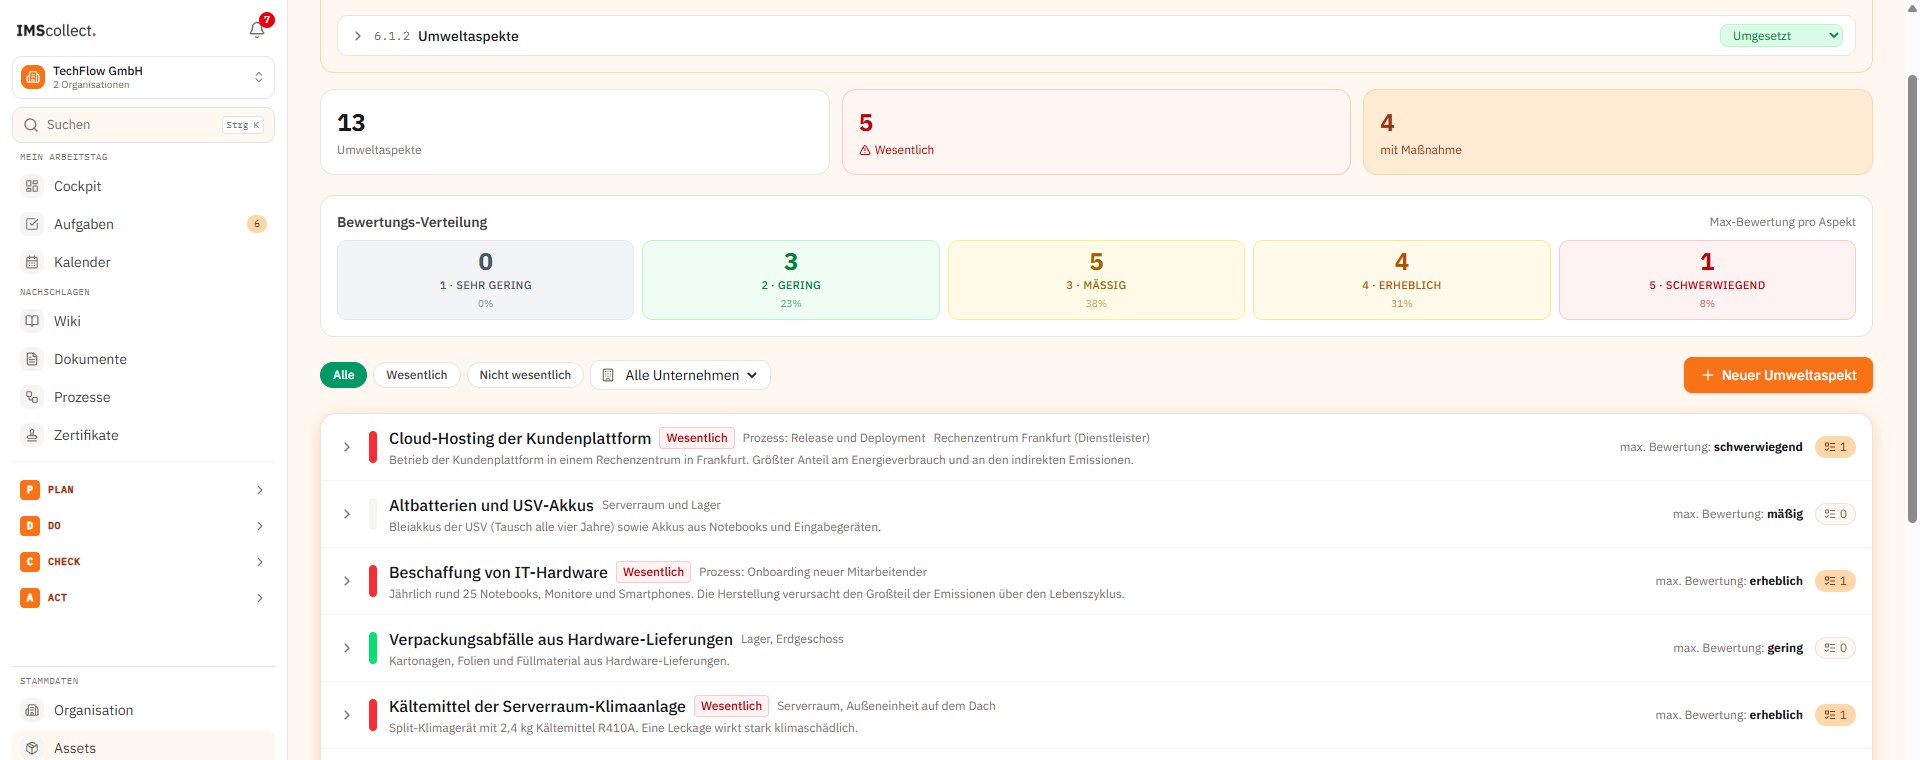
Task: Click the Assets cube icon
Action: (32, 748)
